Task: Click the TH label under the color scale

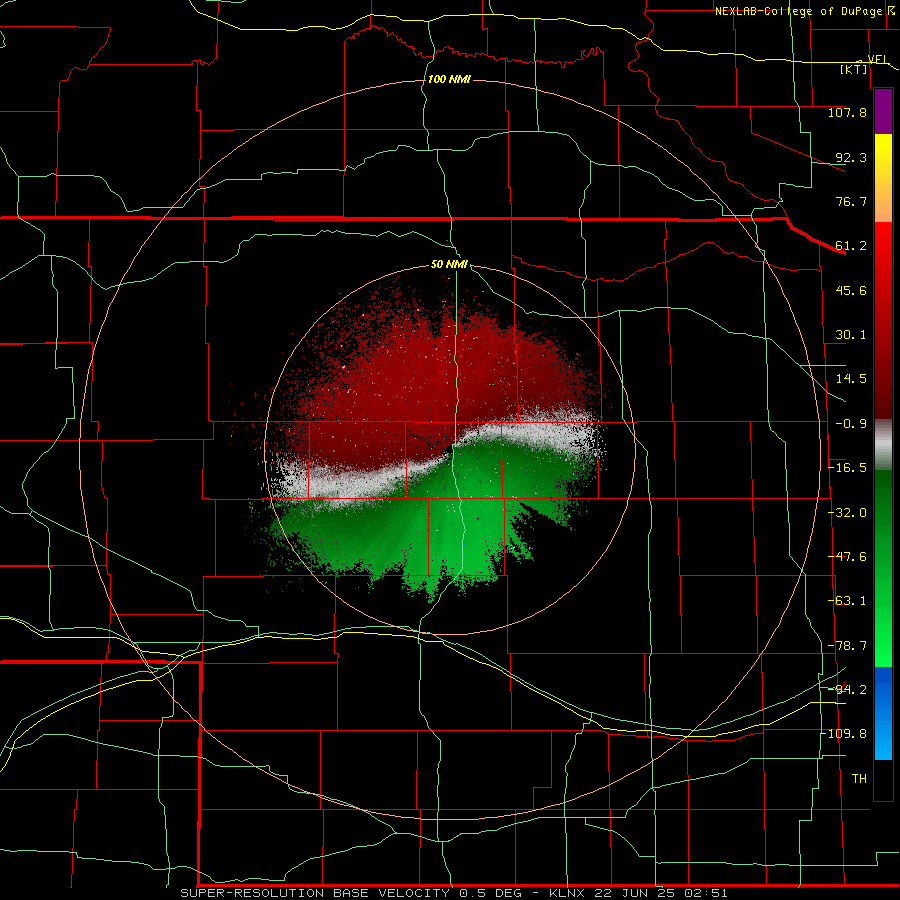Action: coord(859,779)
